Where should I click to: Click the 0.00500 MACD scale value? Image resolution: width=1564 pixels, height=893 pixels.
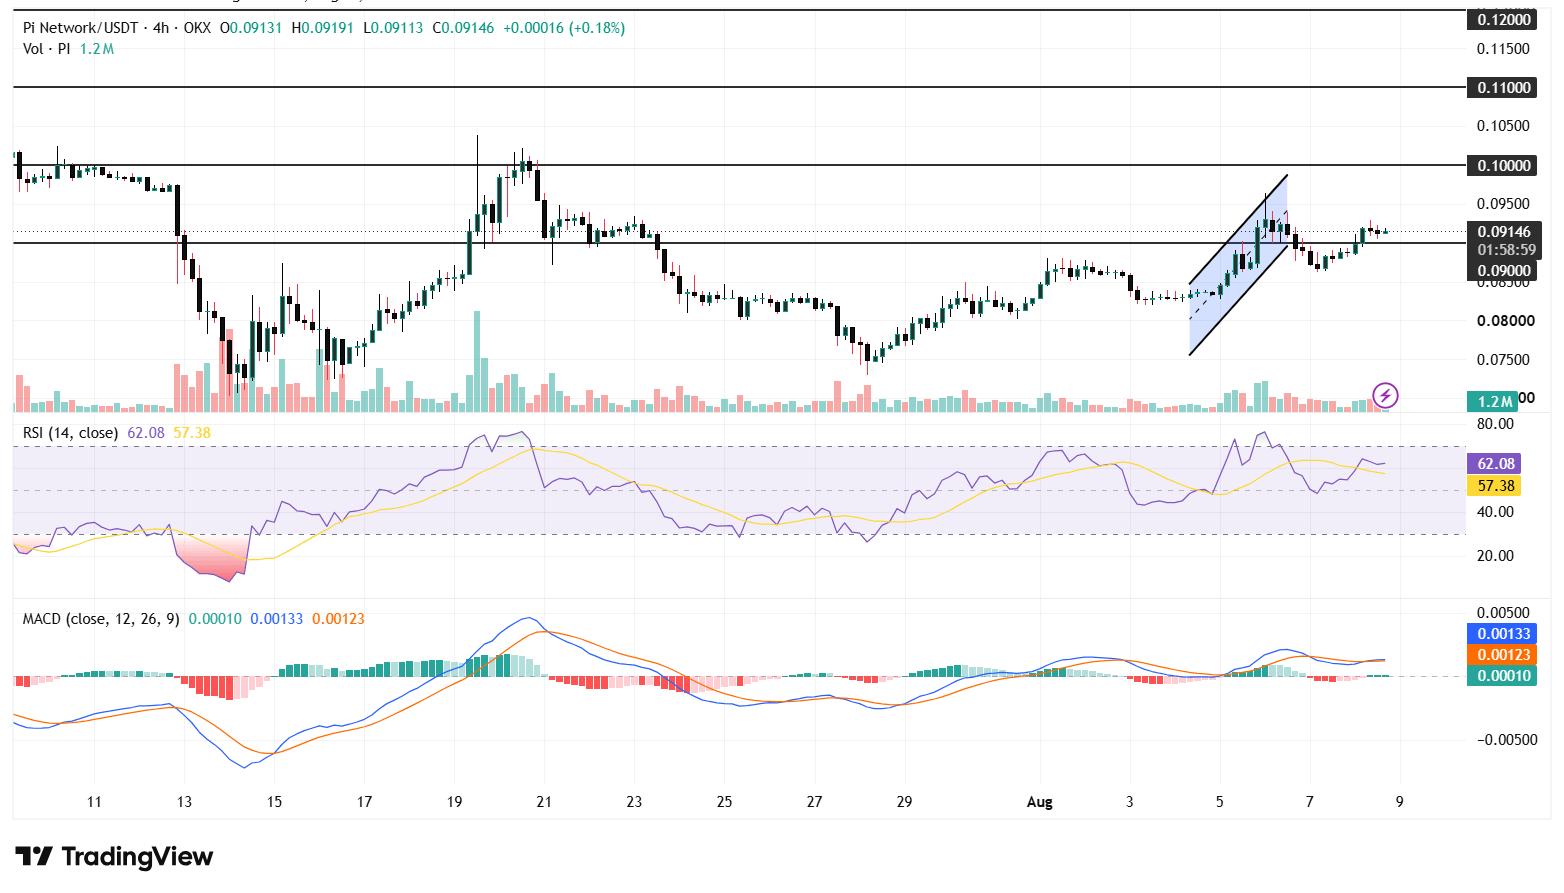tap(1504, 613)
